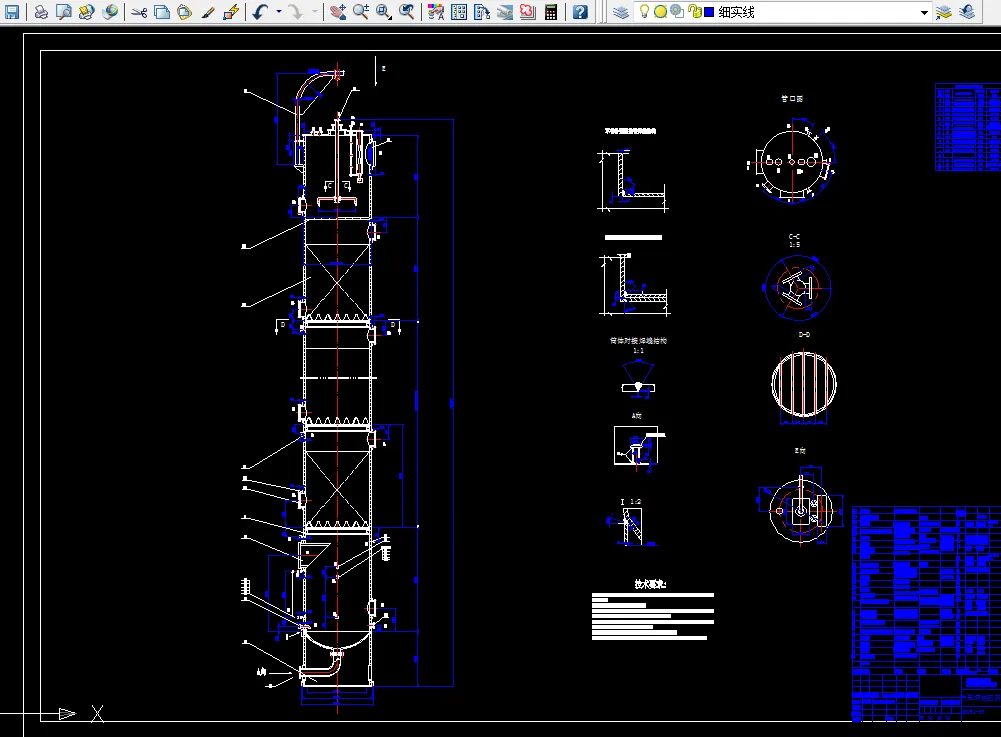Open the 细实线 layer dropdown list
The width and height of the screenshot is (1001, 737).
(x=924, y=12)
